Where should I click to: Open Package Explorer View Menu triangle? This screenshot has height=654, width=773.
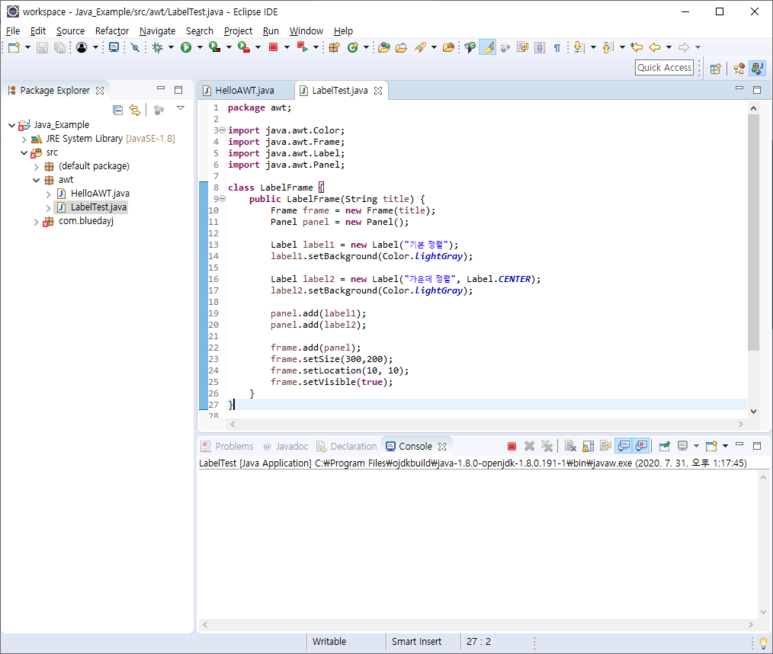(x=180, y=108)
